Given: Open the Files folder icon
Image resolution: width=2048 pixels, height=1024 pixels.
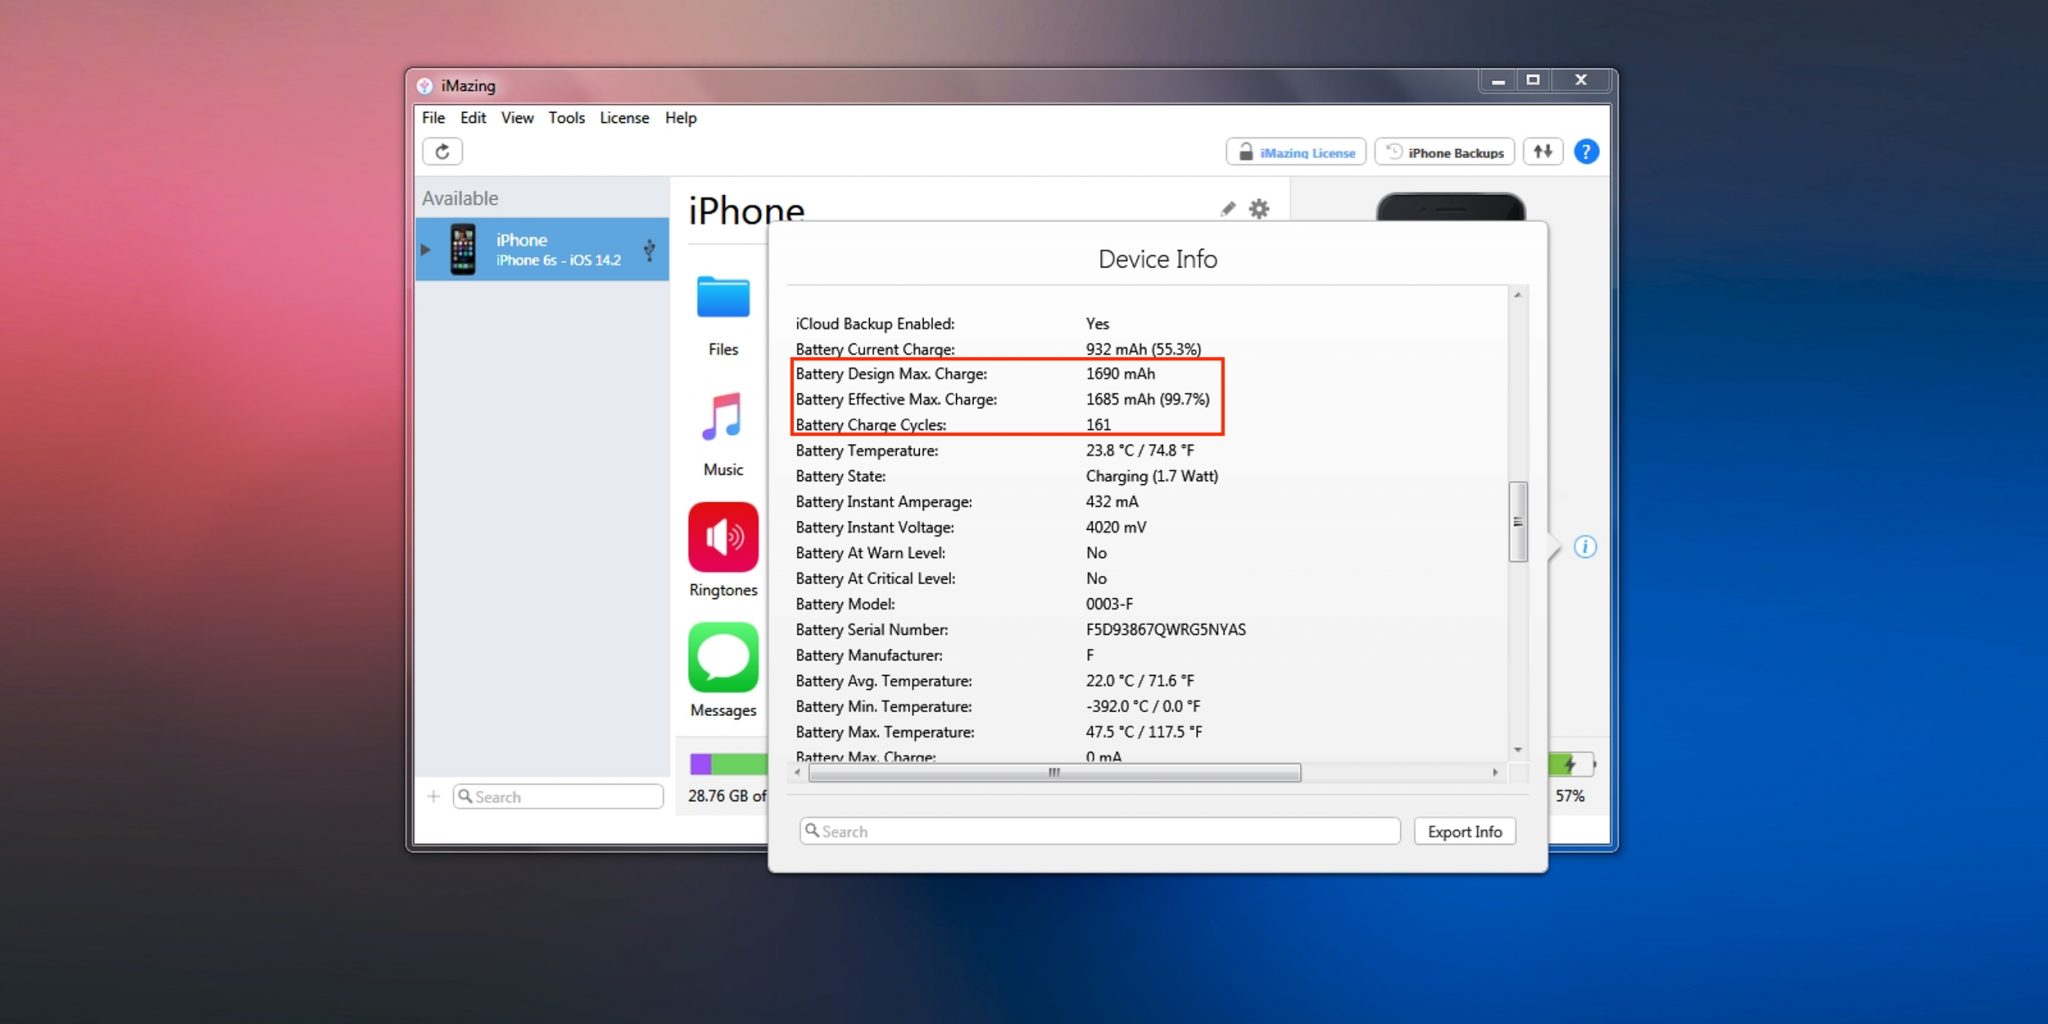Looking at the screenshot, I should 723,297.
